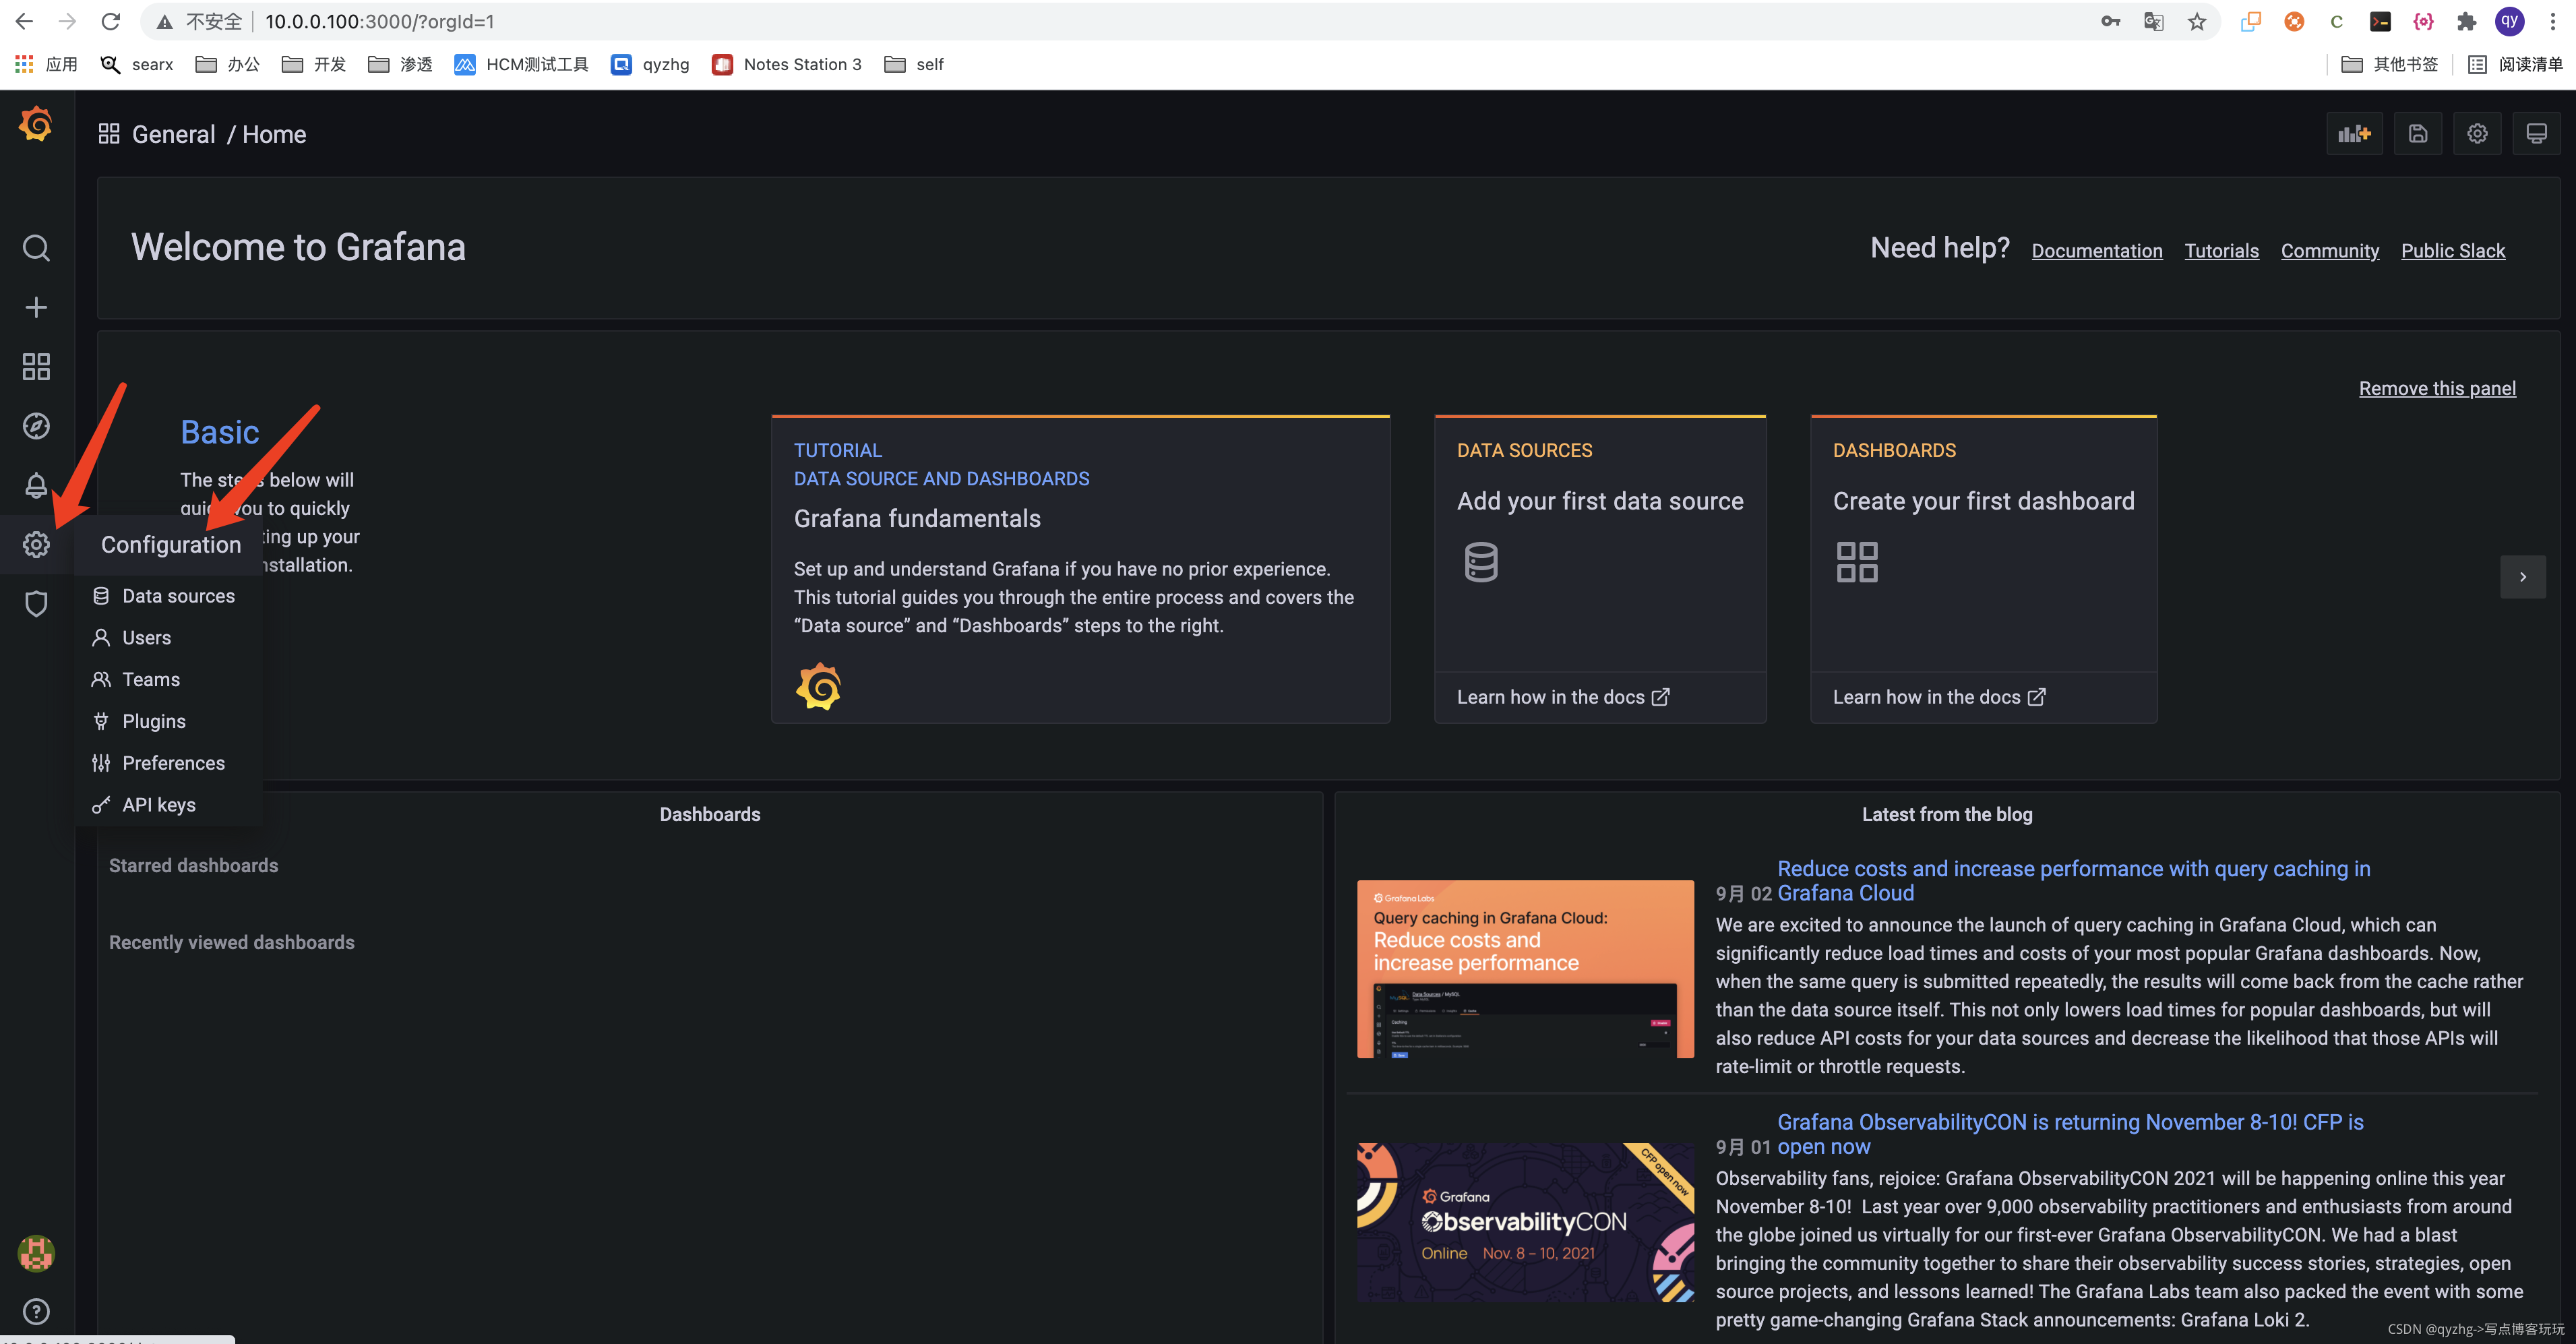Open the Chrome three-dot menu
Image resolution: width=2576 pixels, height=1344 pixels.
(x=2553, y=21)
